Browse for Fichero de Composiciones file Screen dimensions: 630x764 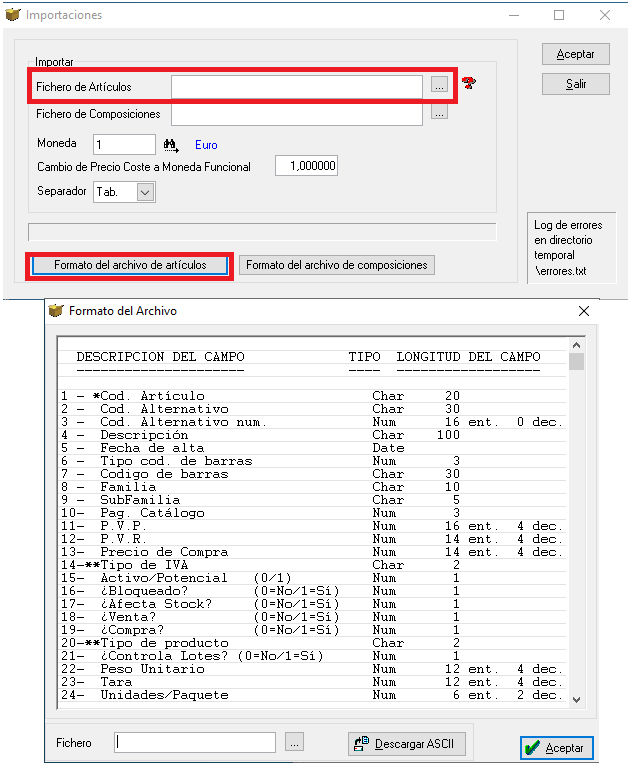(x=439, y=114)
